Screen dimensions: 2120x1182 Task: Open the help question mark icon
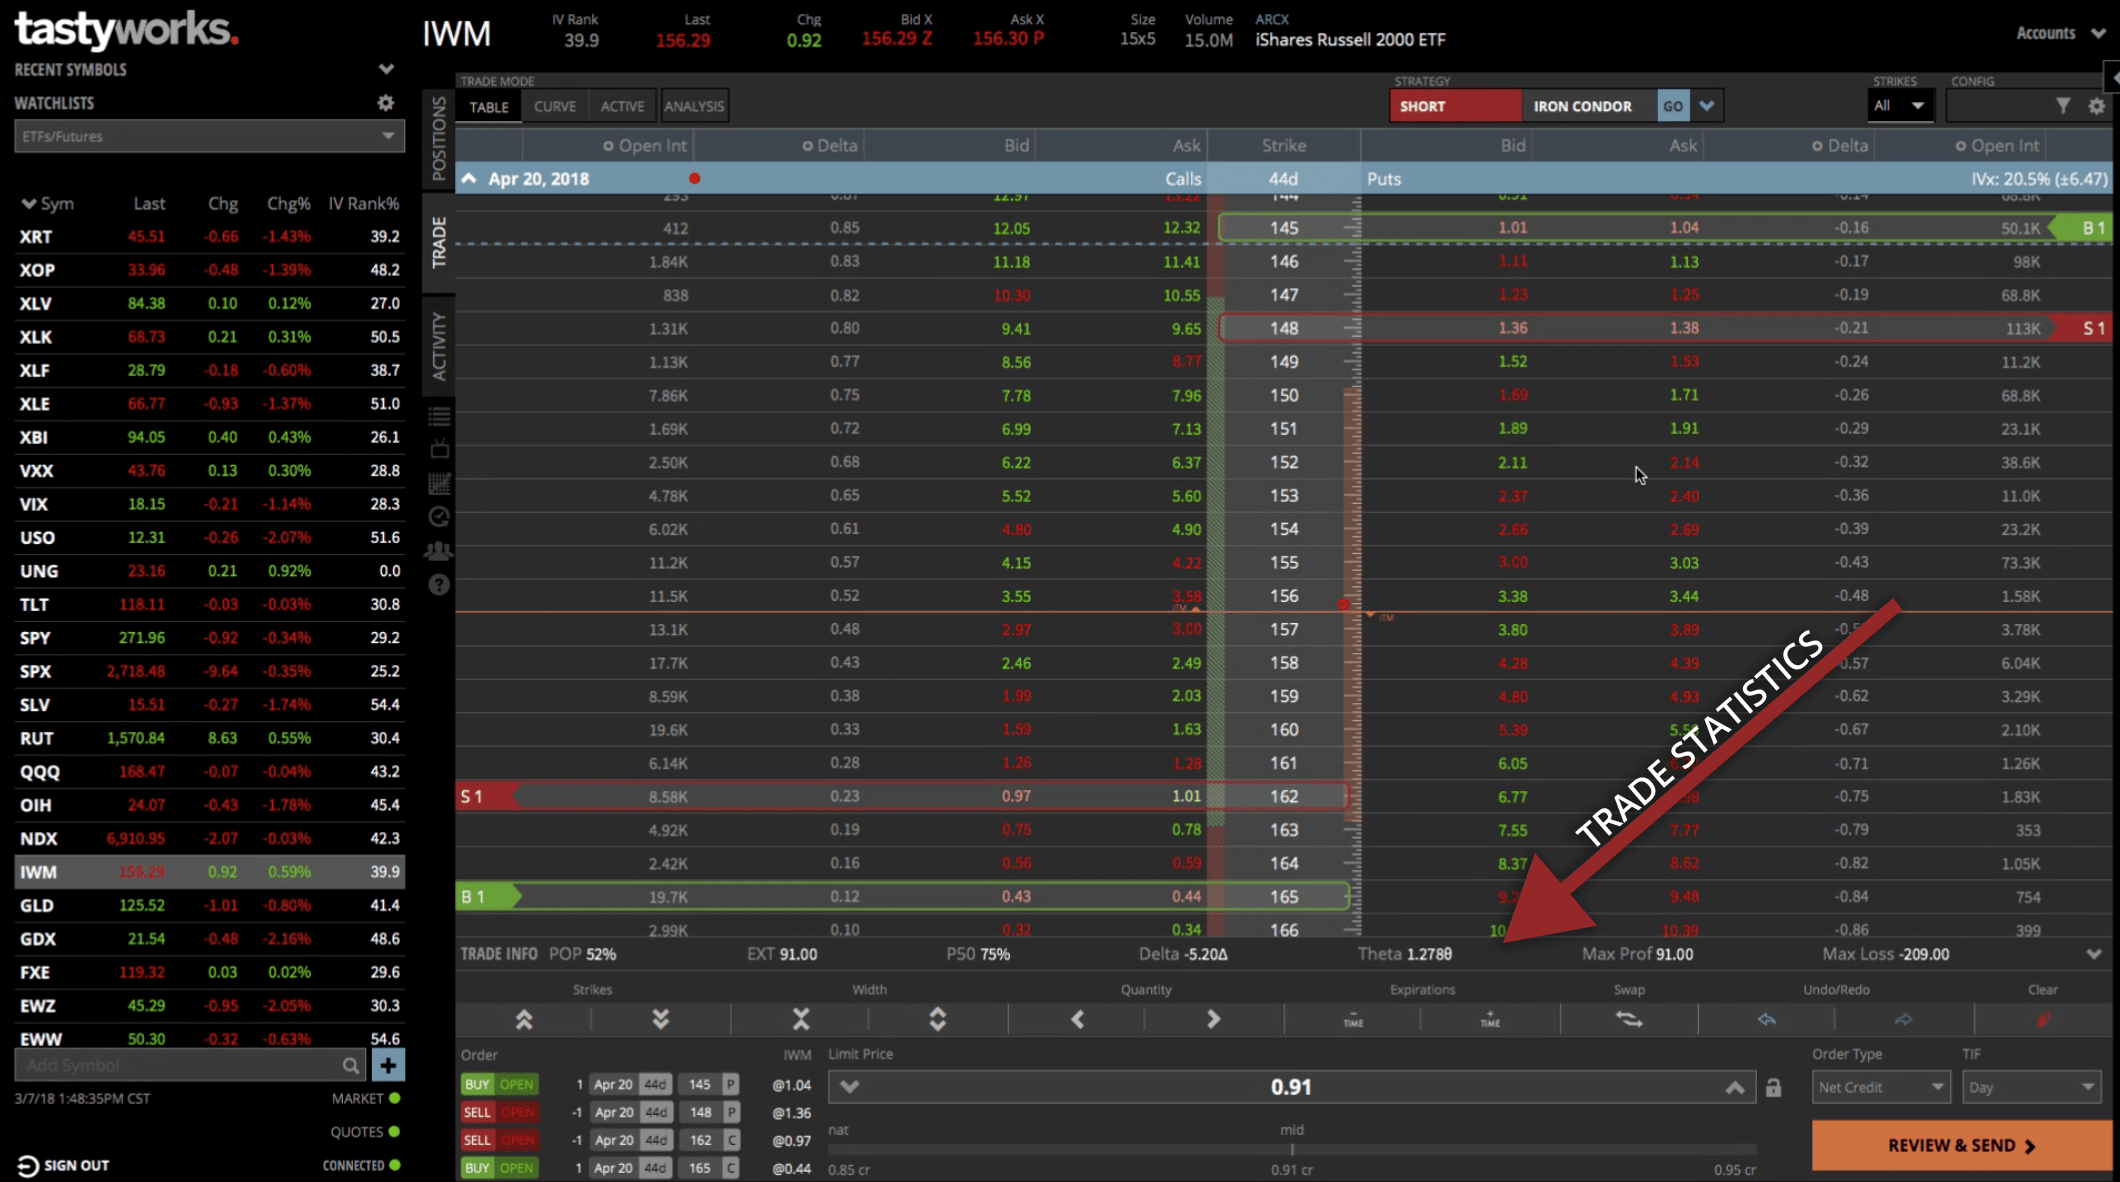[x=439, y=585]
